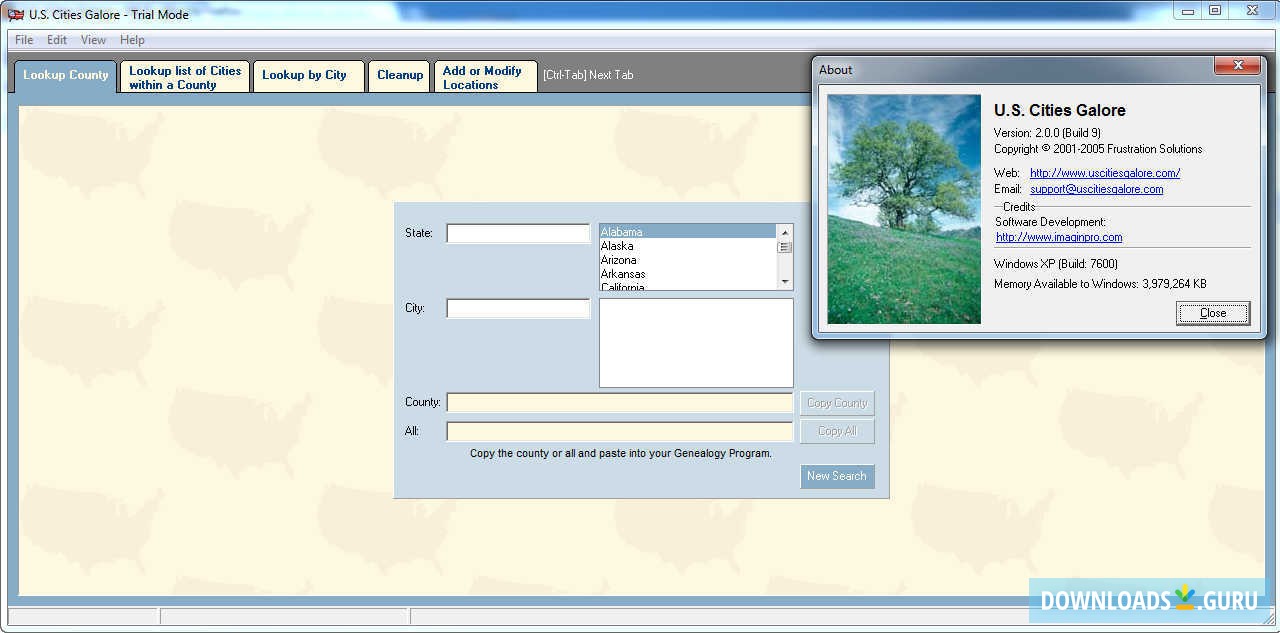Click the All result field
Screen dimensions: 1280x633
[620, 431]
